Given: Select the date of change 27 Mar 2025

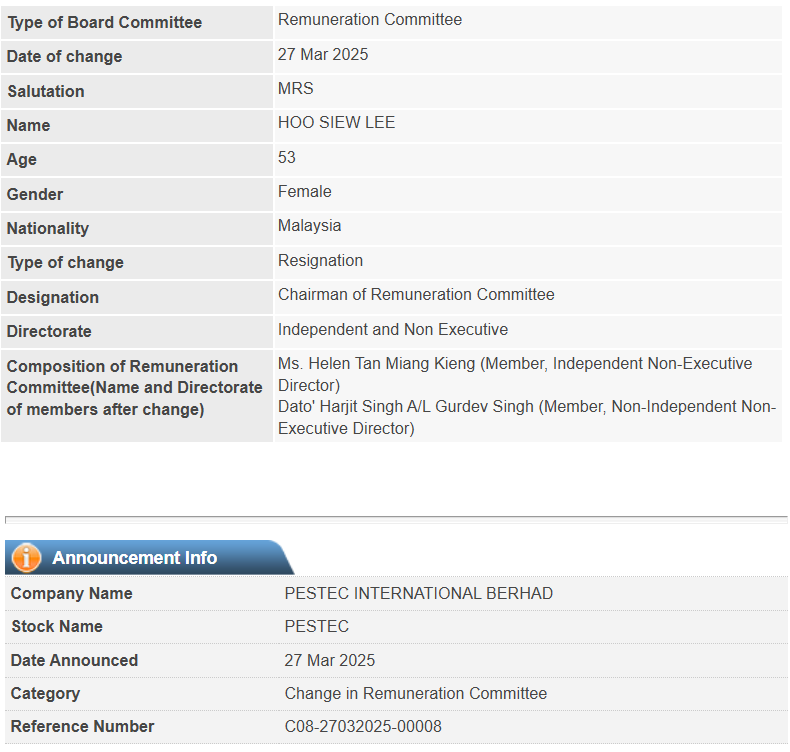Looking at the screenshot, I should pos(323,54).
